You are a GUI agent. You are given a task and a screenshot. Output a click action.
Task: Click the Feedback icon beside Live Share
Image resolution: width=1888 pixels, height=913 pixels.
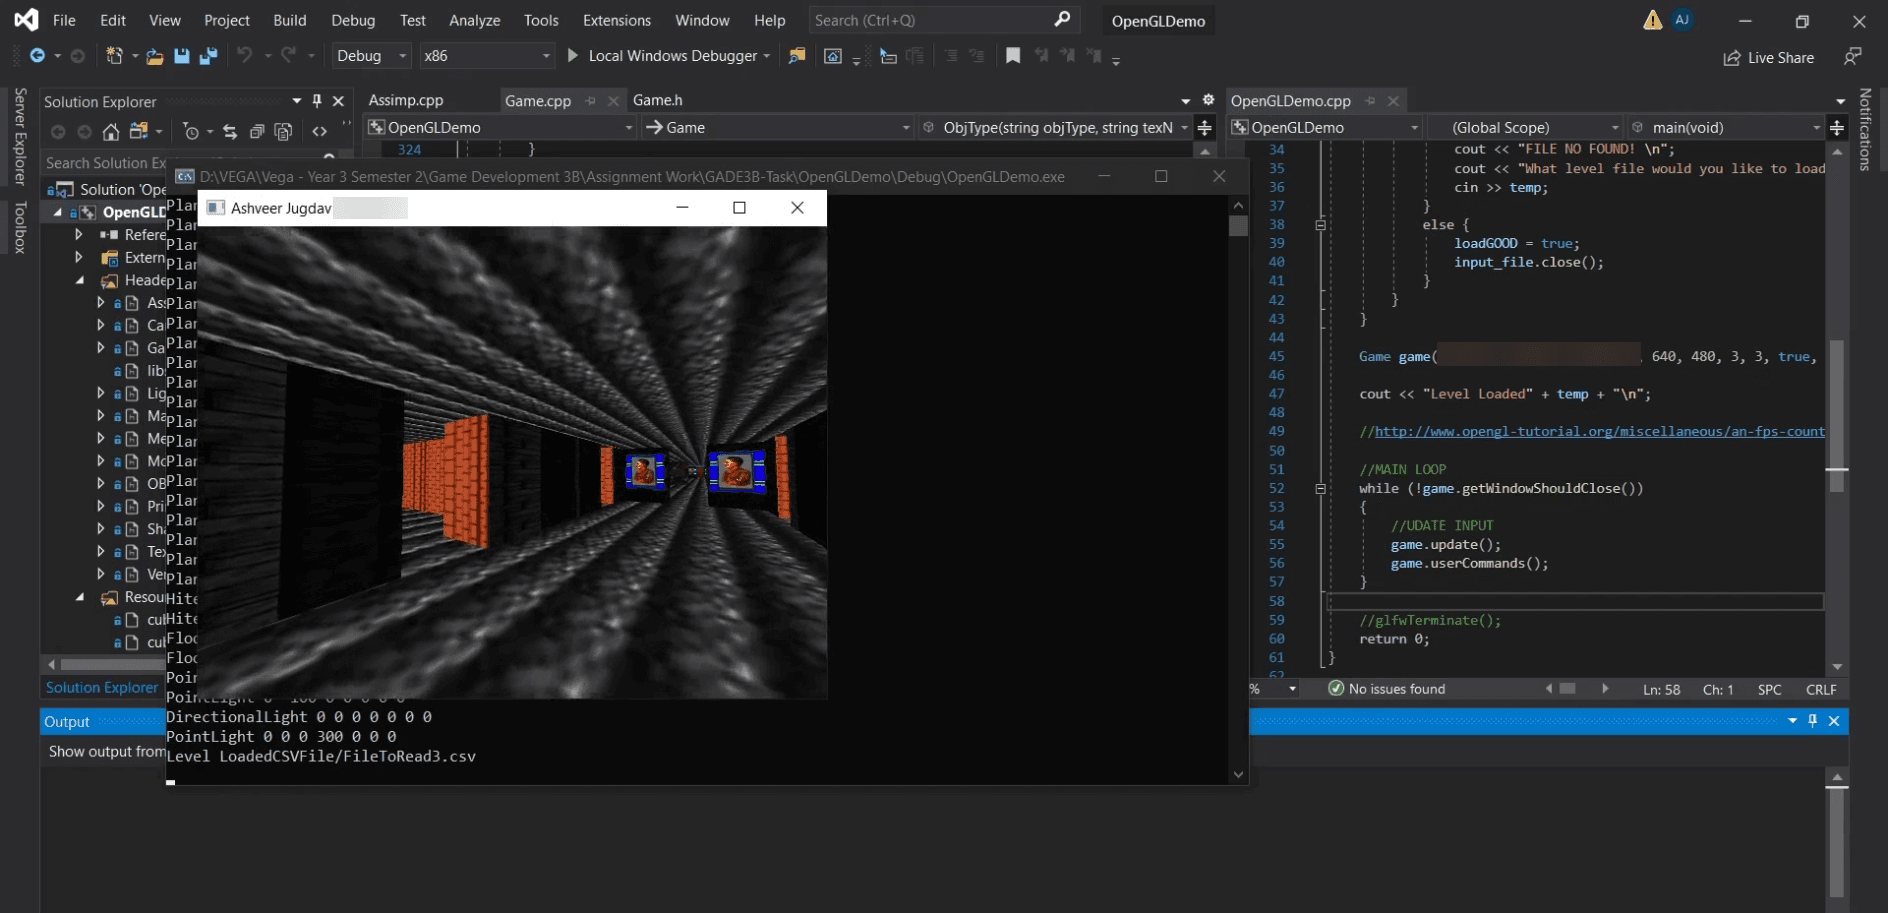point(1852,57)
